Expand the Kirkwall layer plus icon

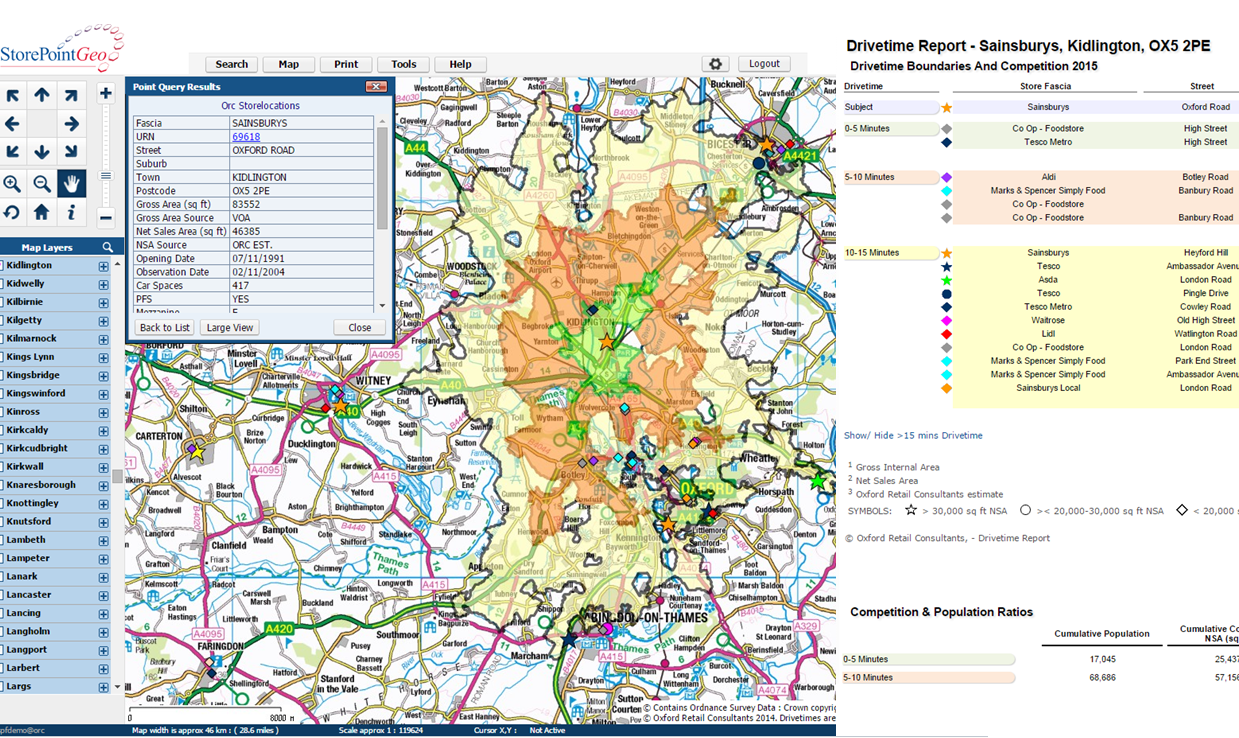click(x=103, y=467)
